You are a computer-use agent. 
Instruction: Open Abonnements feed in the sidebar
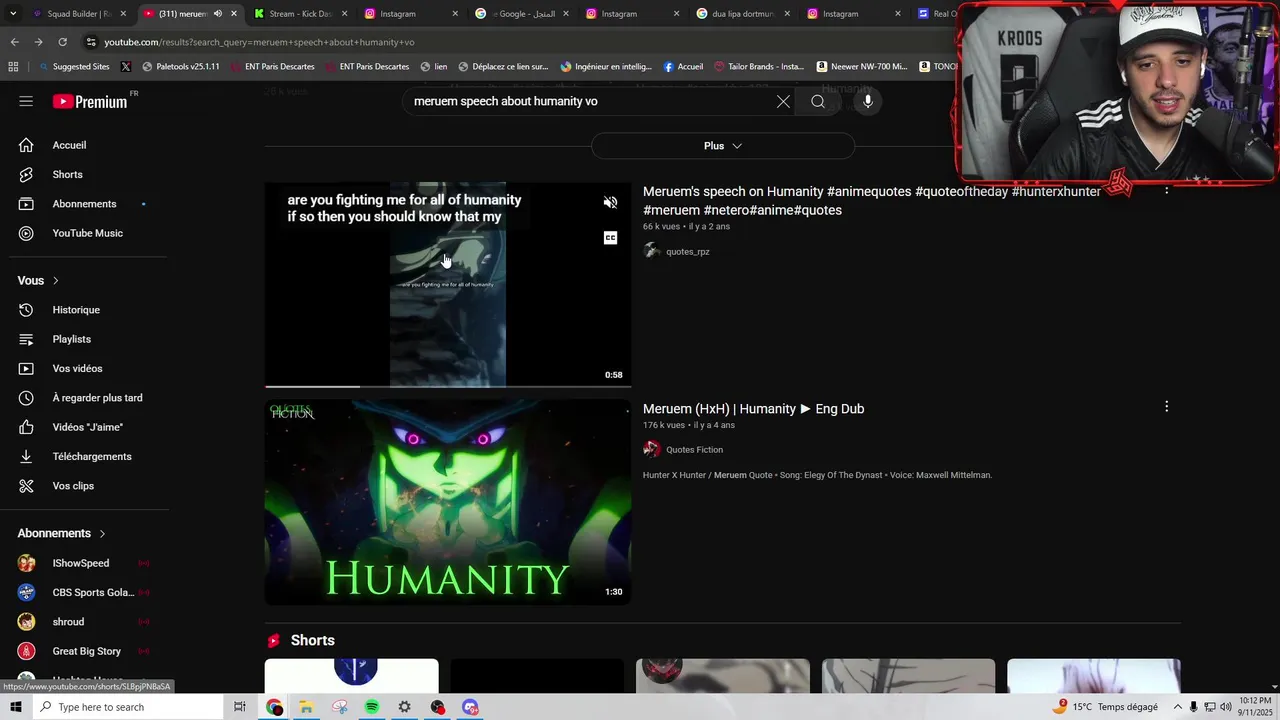[x=84, y=204]
